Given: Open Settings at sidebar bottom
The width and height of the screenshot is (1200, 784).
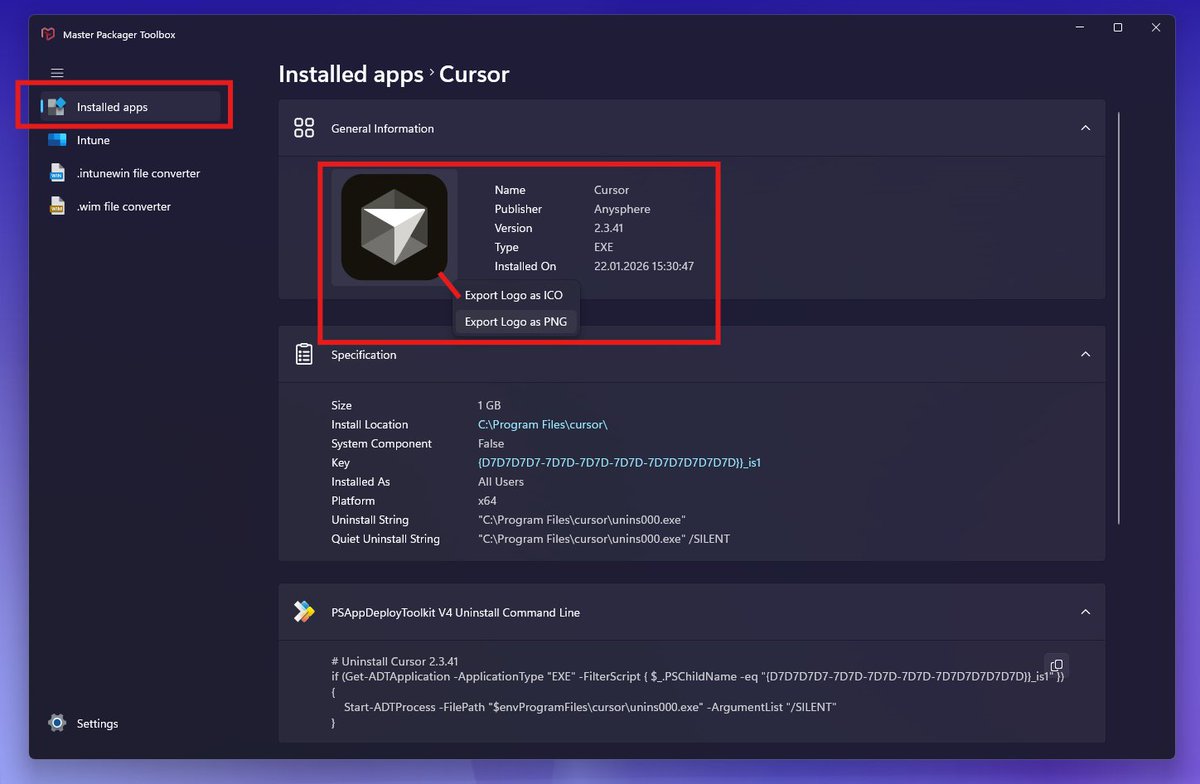Looking at the screenshot, I should click(x=130, y=723).
